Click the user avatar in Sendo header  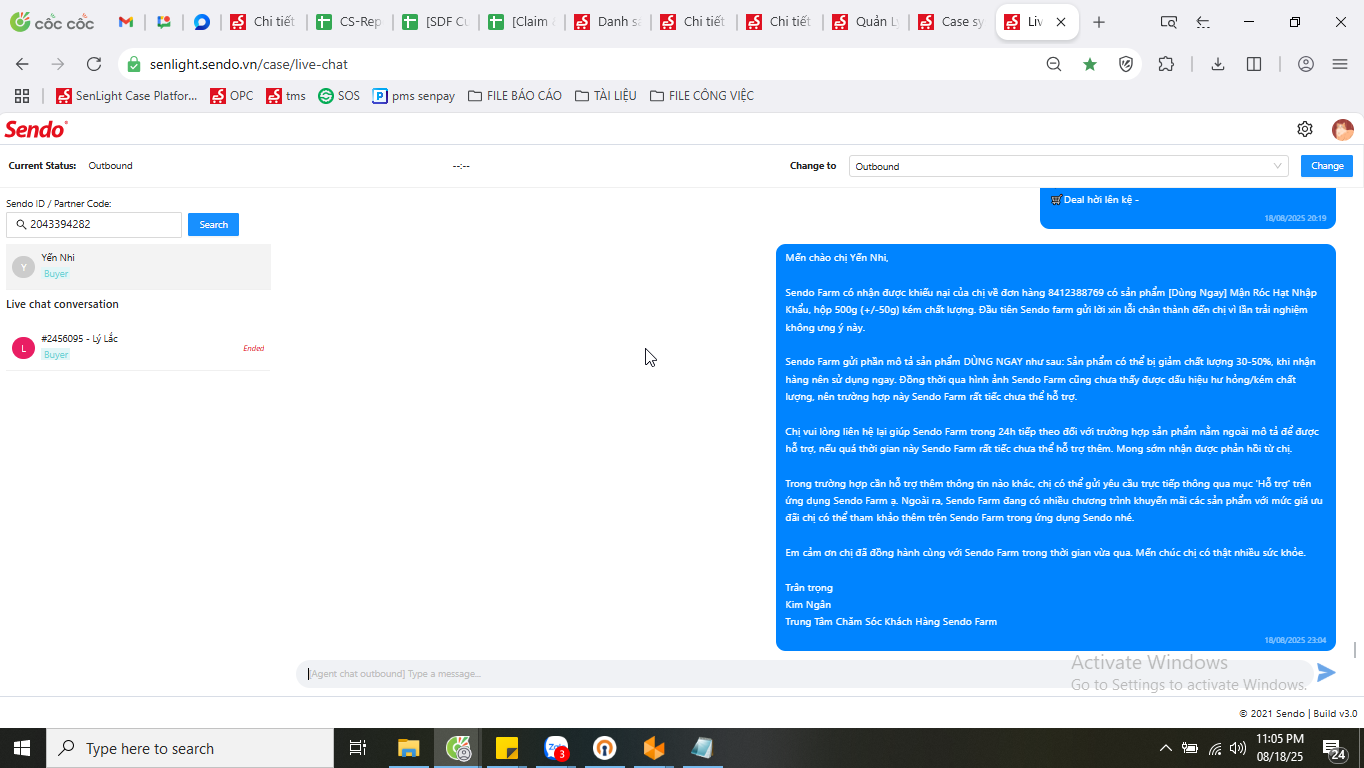point(1342,129)
